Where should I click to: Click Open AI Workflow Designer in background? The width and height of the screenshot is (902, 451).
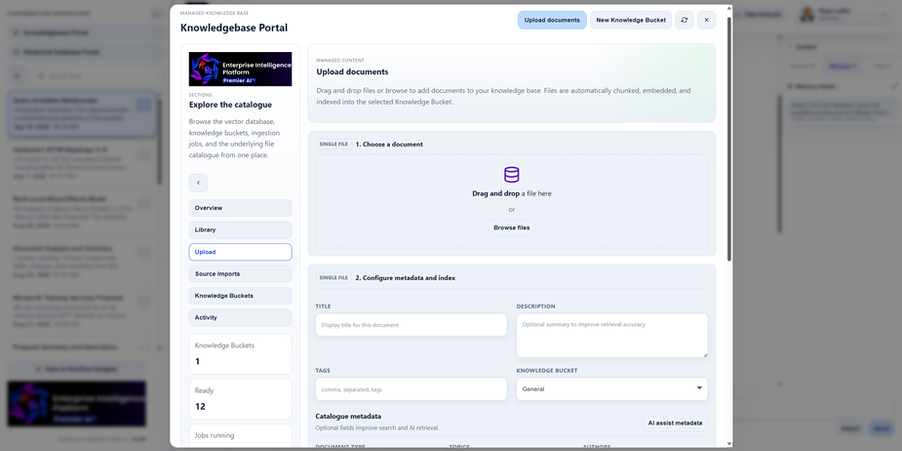pos(77,369)
